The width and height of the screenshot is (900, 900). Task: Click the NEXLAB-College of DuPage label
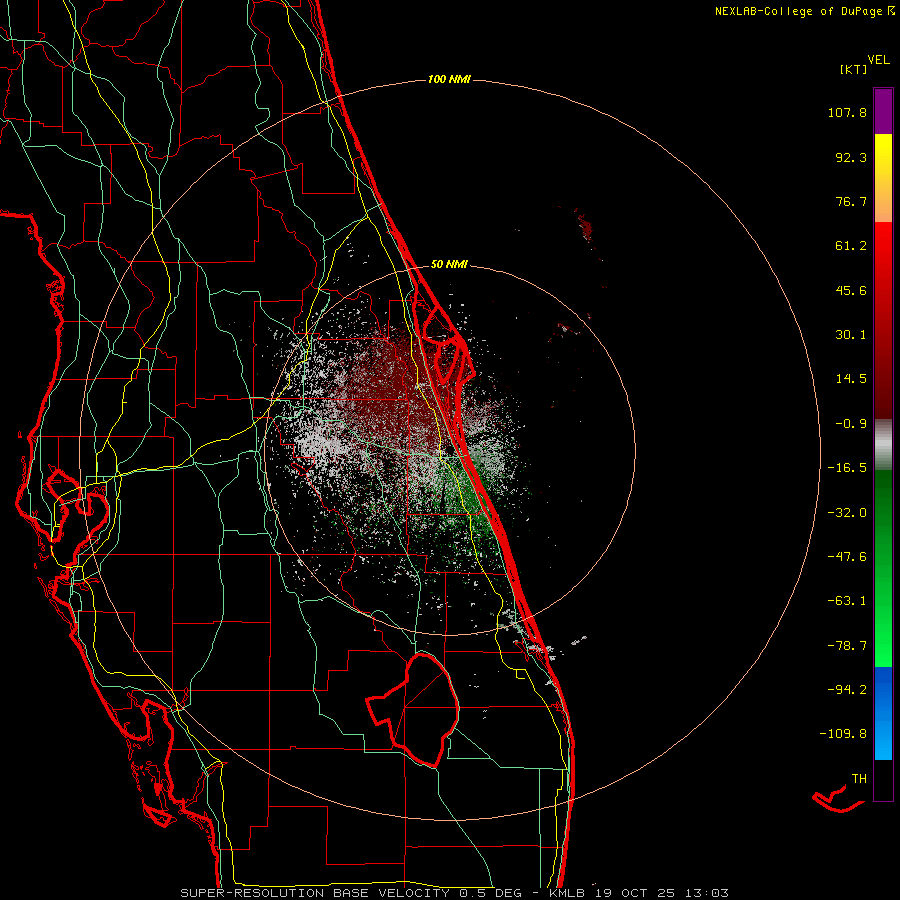click(x=798, y=11)
